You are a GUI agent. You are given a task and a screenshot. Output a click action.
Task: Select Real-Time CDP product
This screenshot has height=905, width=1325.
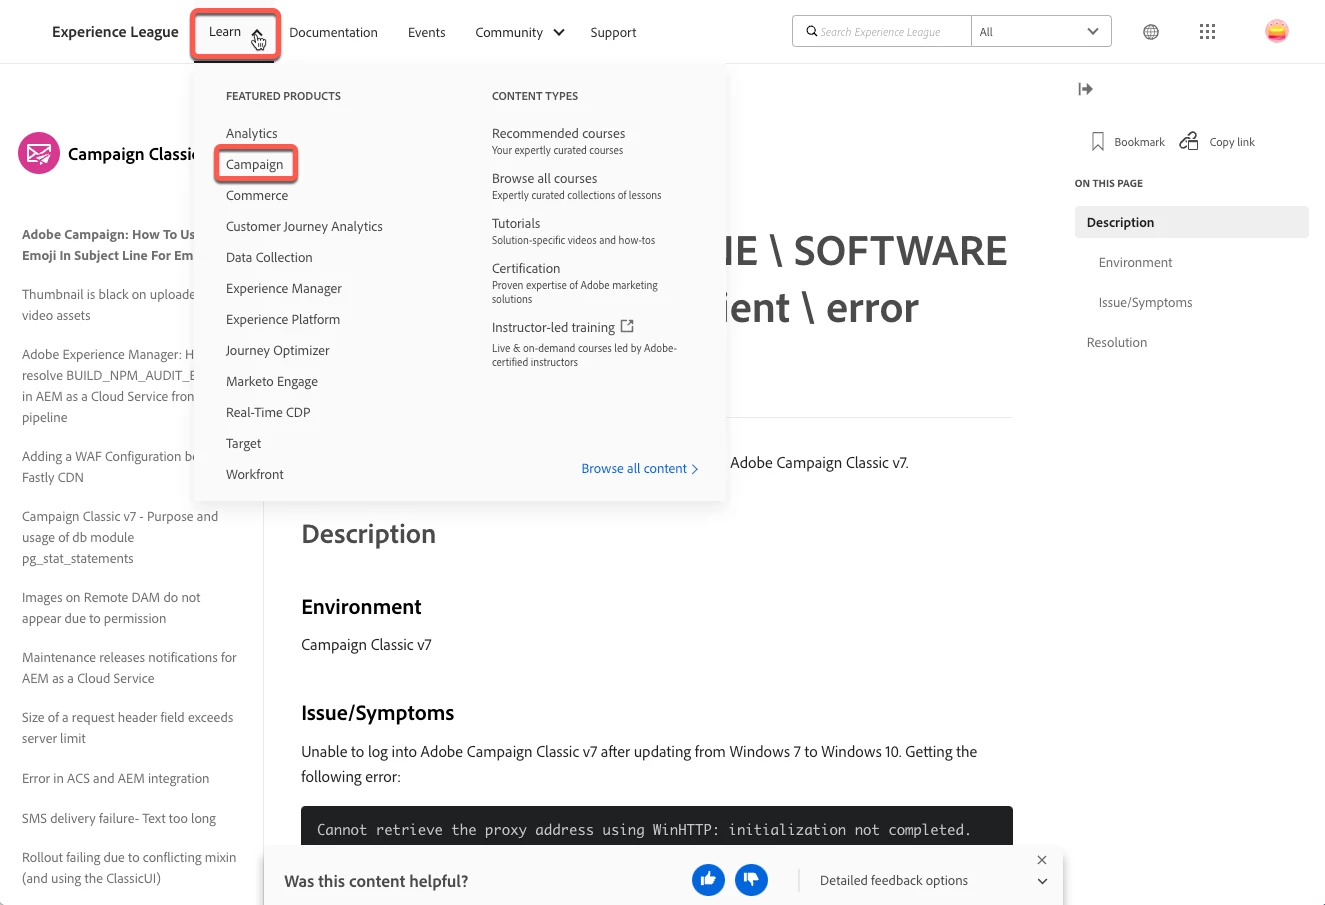point(268,412)
